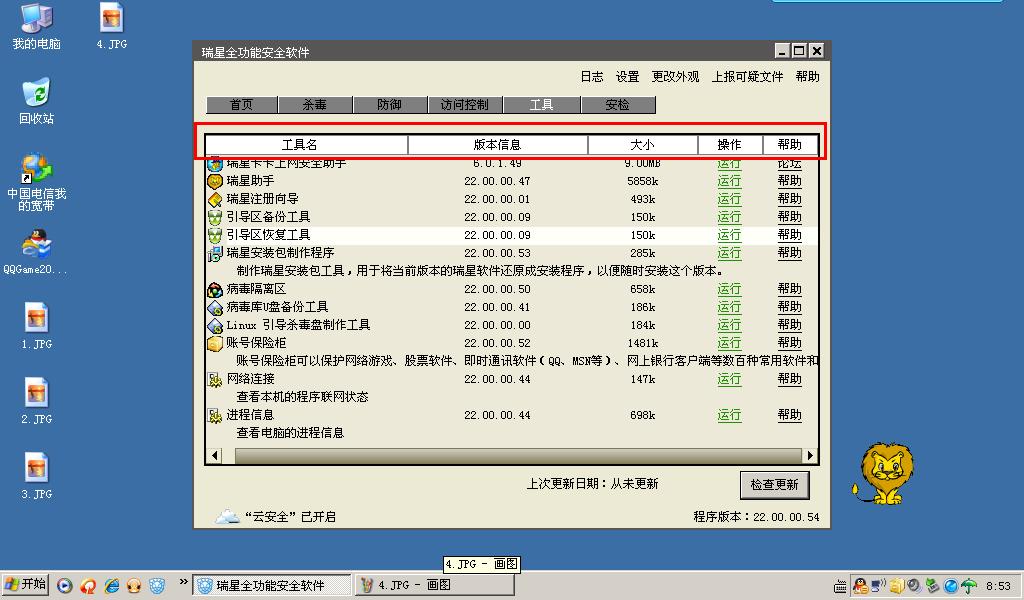
Task: Open the 日志 menu link
Action: point(592,76)
